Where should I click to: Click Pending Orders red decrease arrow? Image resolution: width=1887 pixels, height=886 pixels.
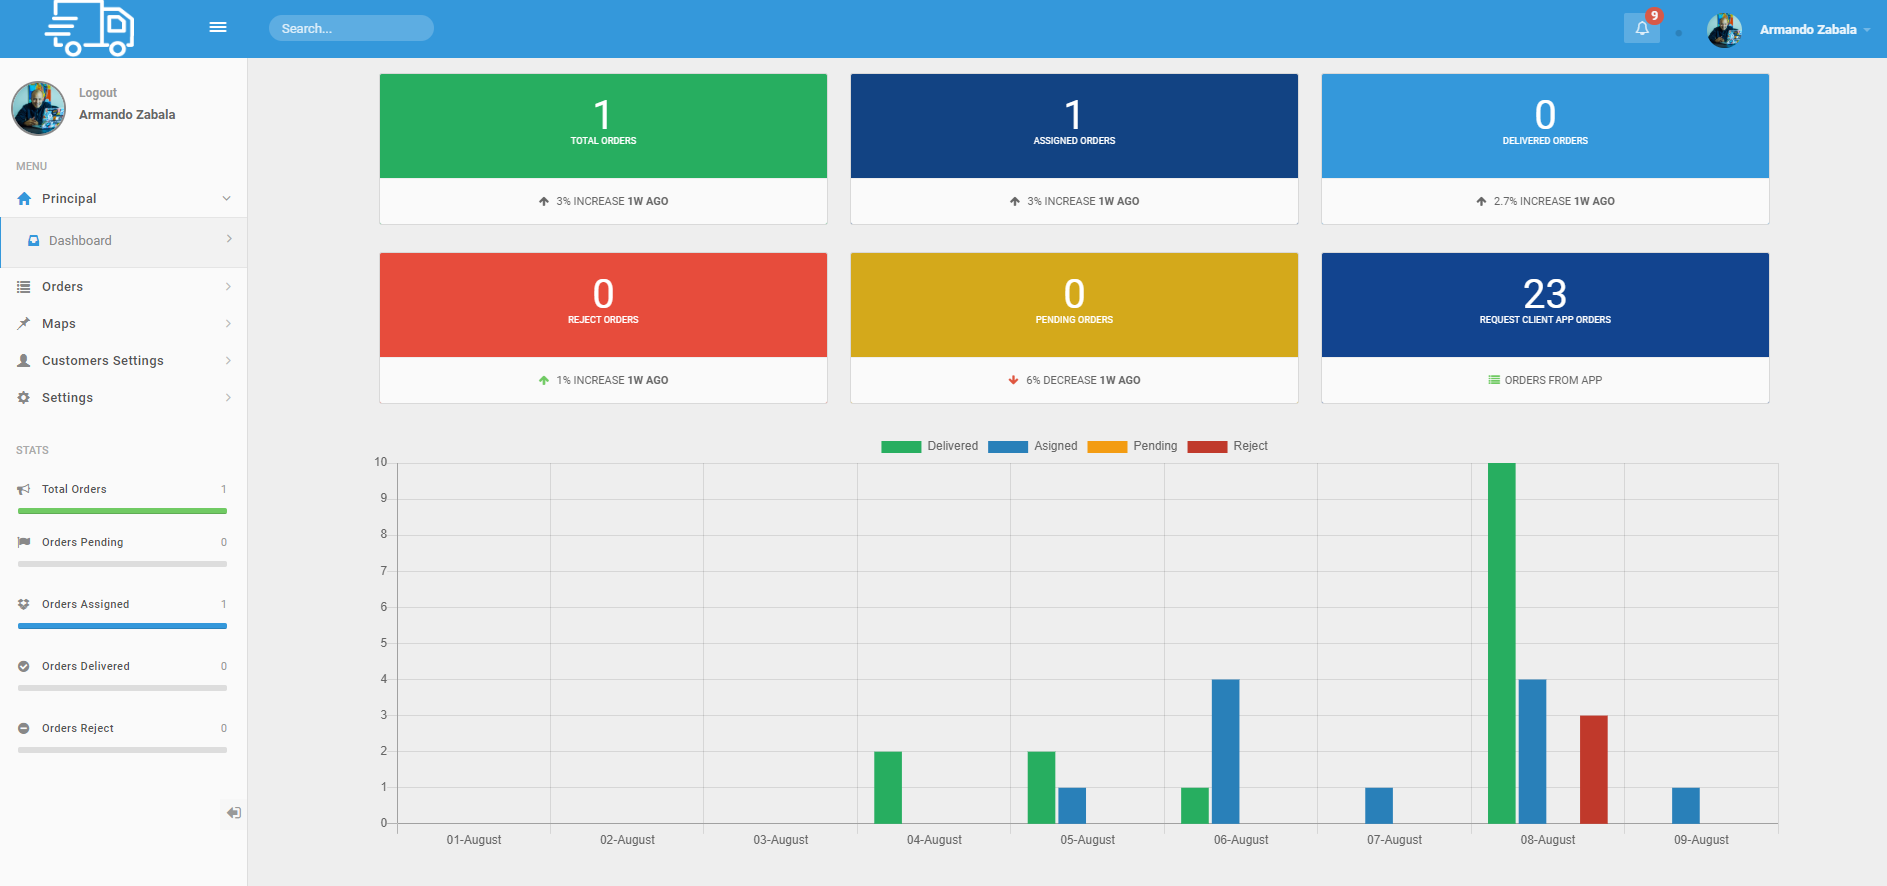[x=1014, y=381]
